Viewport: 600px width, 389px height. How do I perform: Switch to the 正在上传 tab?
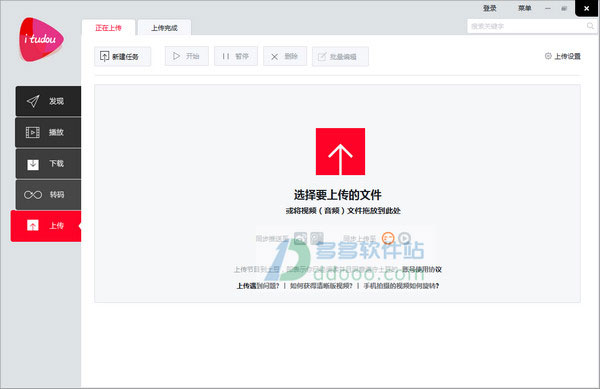pyautogui.click(x=108, y=28)
